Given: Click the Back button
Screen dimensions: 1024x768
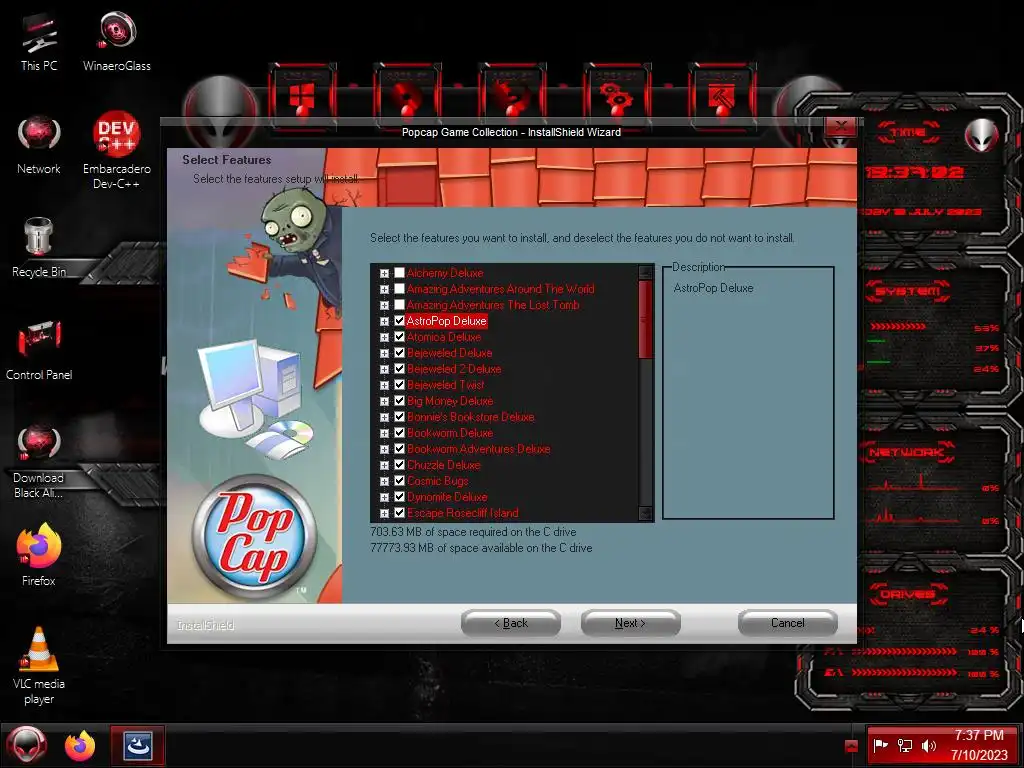Looking at the screenshot, I should (x=511, y=623).
